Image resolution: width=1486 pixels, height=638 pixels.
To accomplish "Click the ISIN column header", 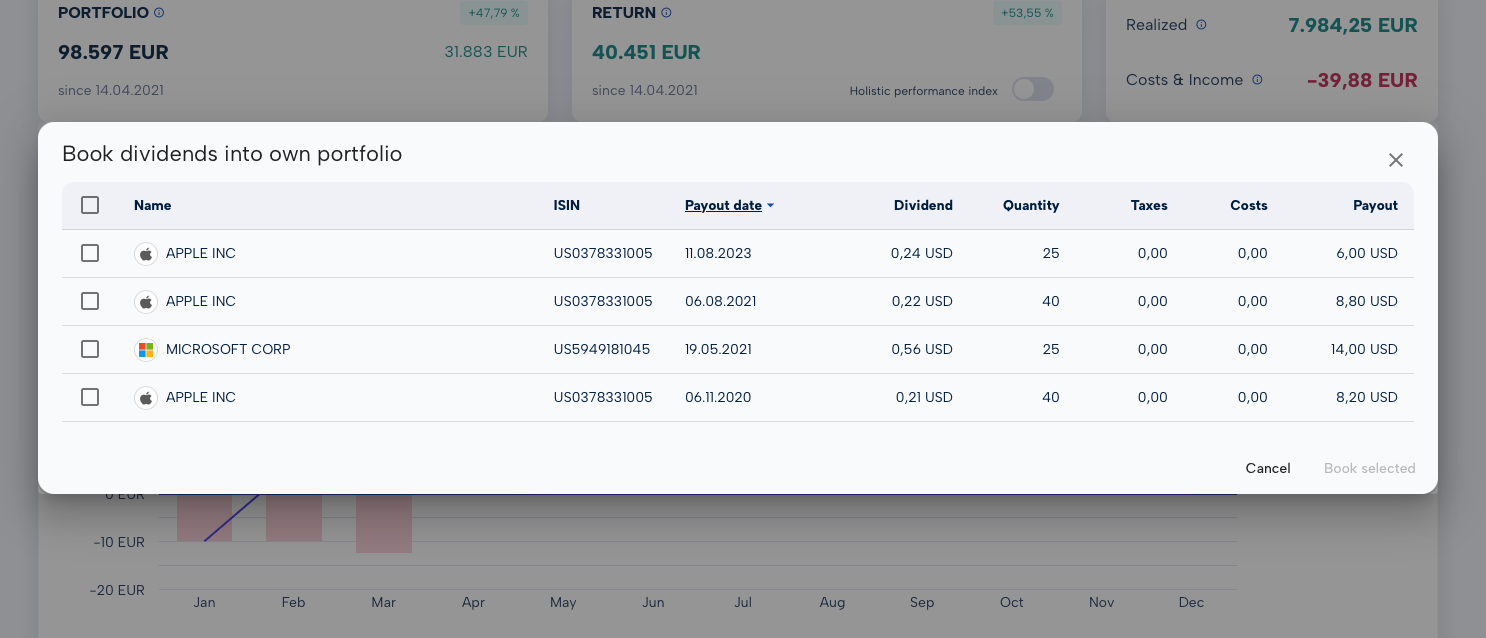I will pos(567,205).
